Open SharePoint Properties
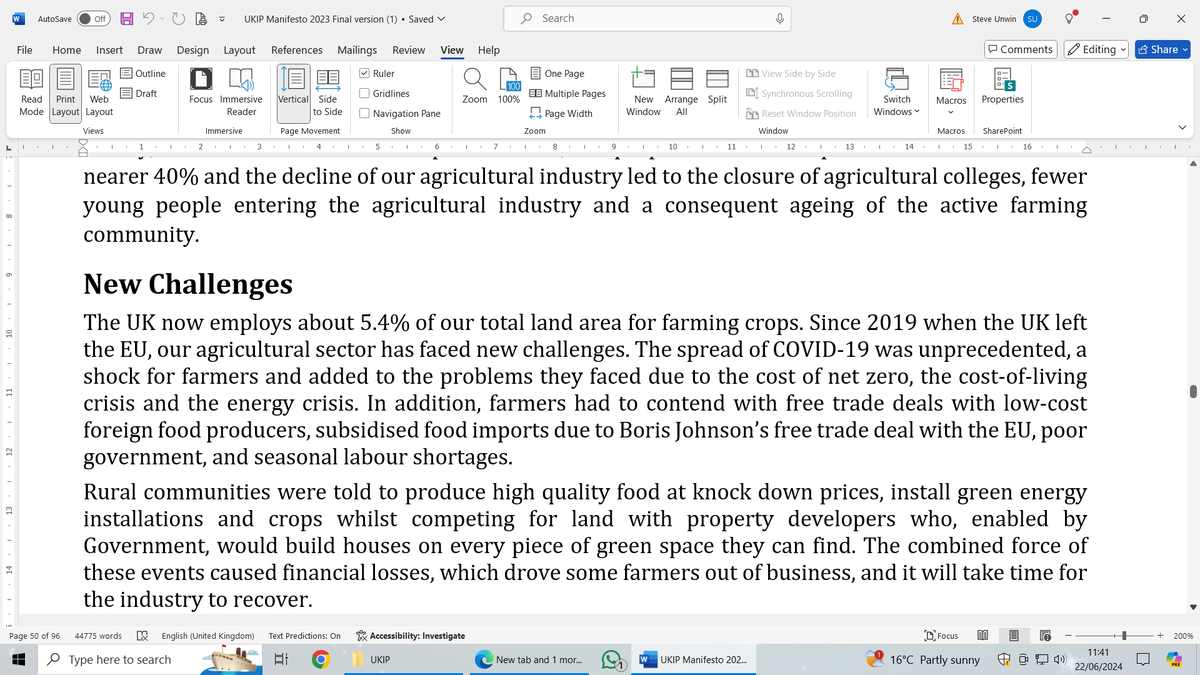Viewport: 1200px width, 675px height. (1002, 87)
